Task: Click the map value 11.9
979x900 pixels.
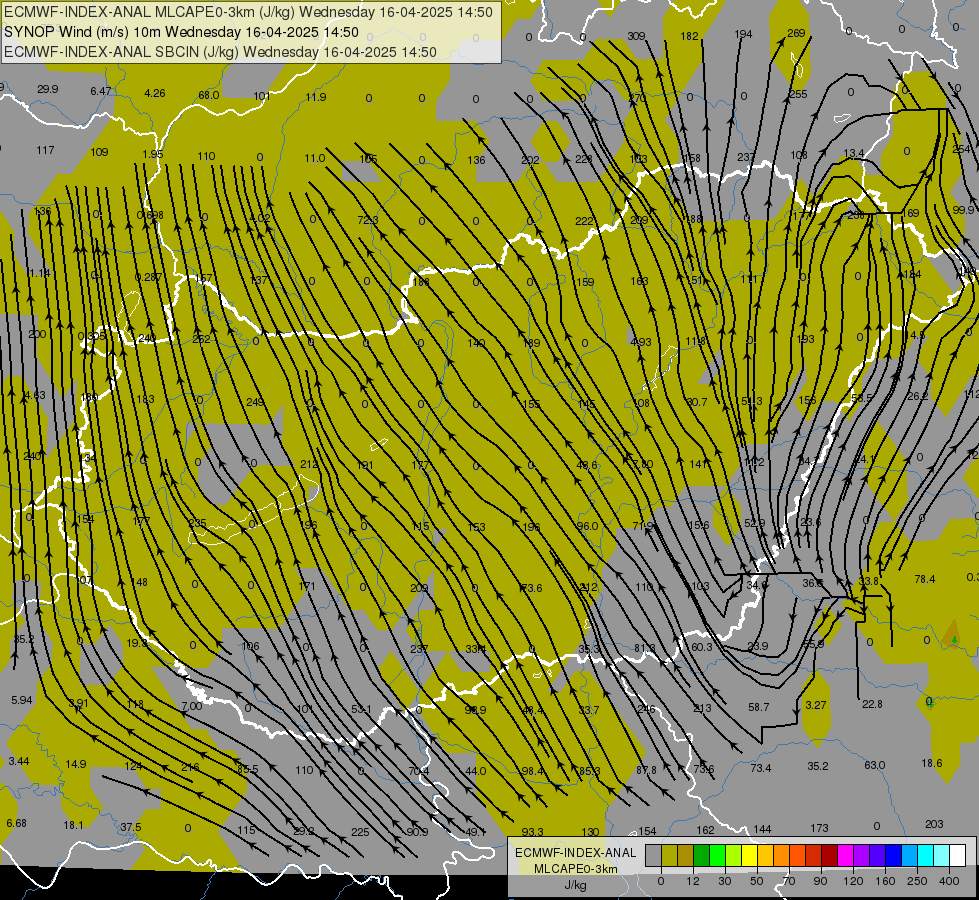Action: click(316, 97)
